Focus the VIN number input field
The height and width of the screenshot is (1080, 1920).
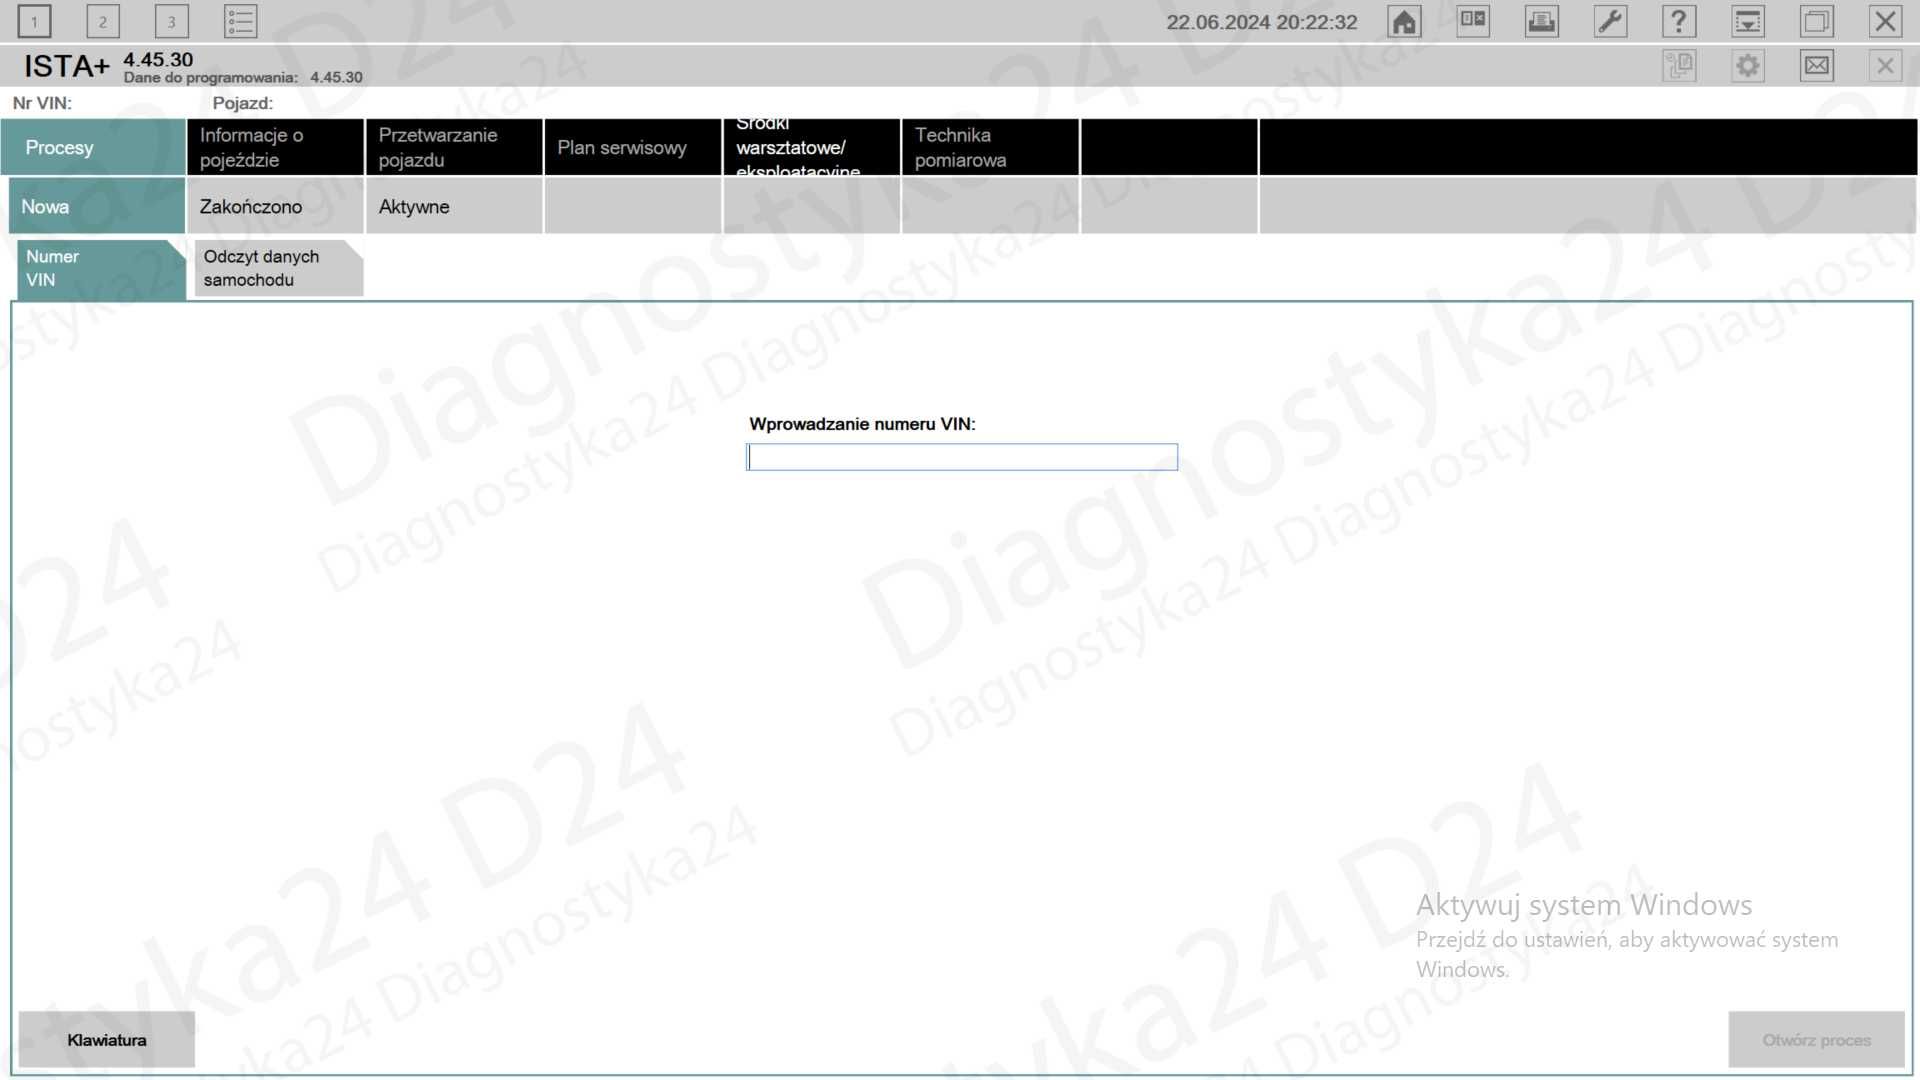(962, 457)
